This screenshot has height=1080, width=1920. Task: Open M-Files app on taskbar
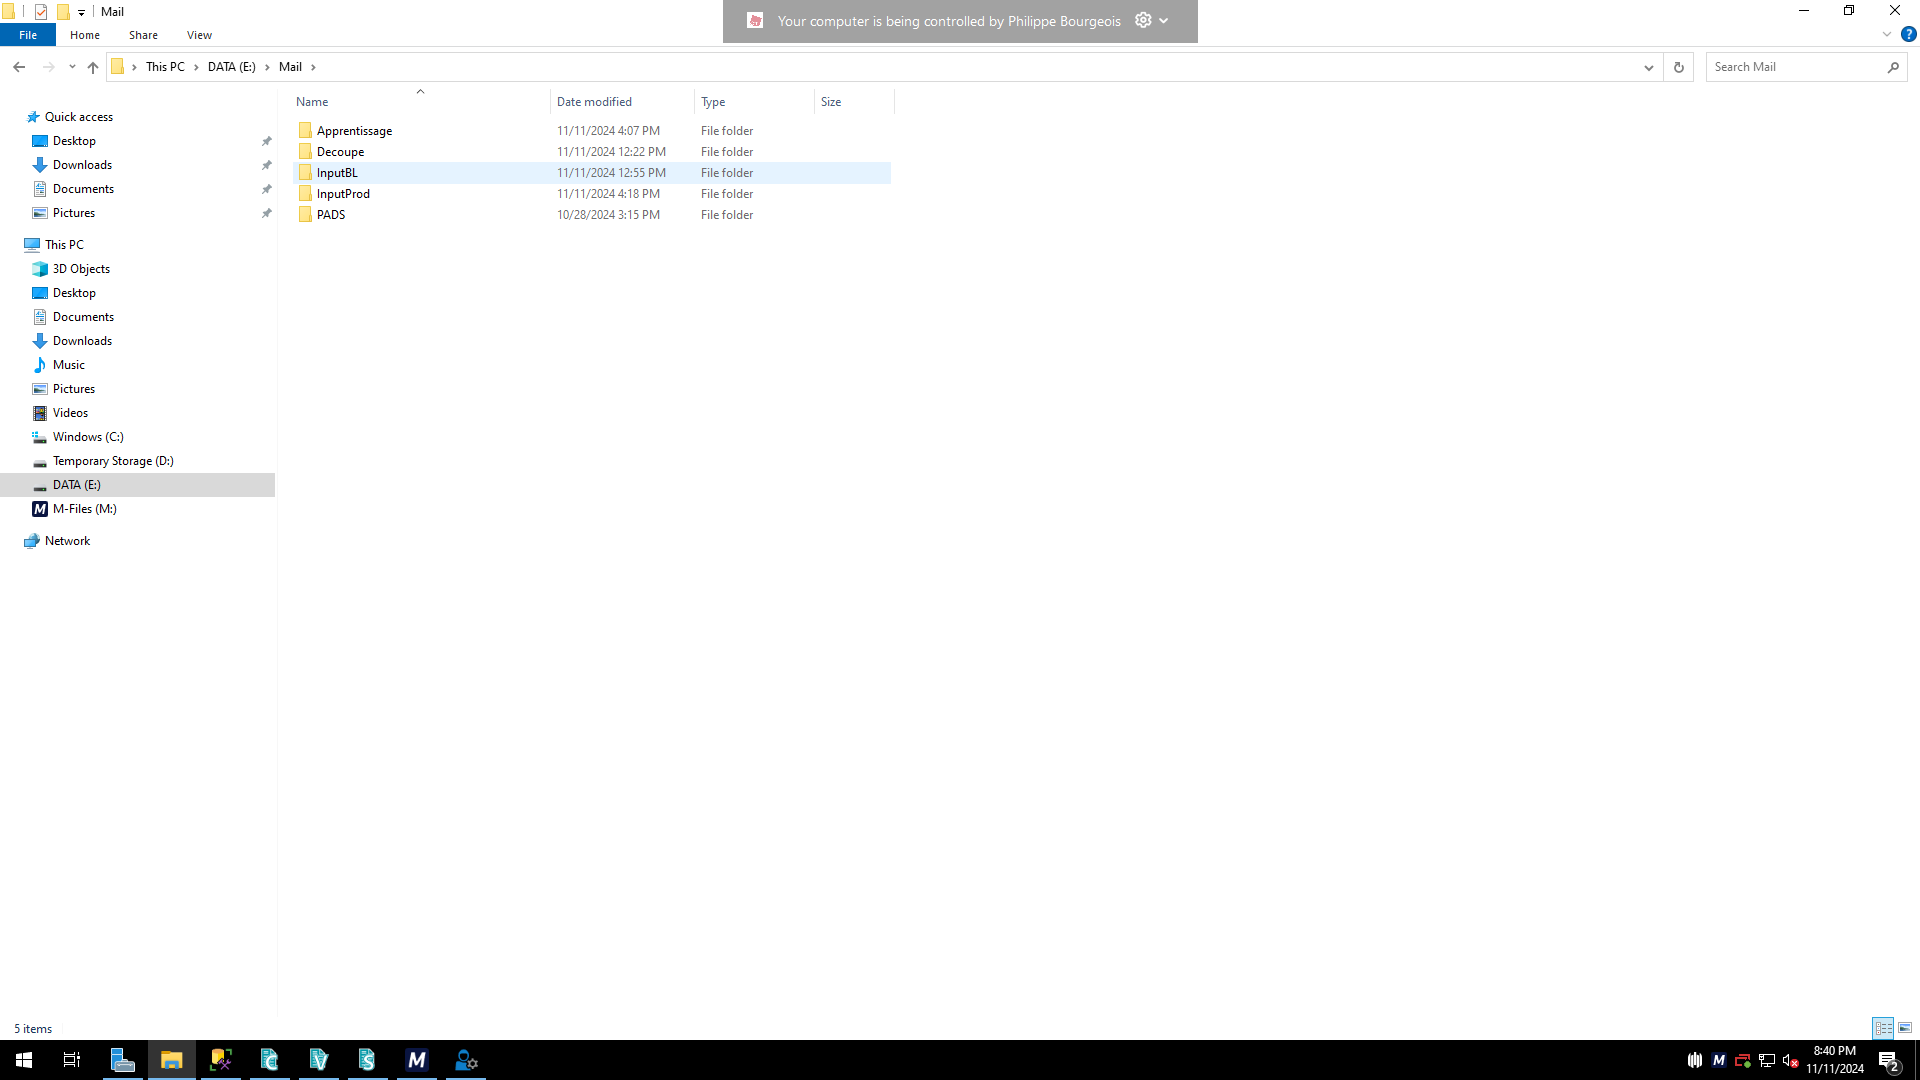(x=417, y=1060)
